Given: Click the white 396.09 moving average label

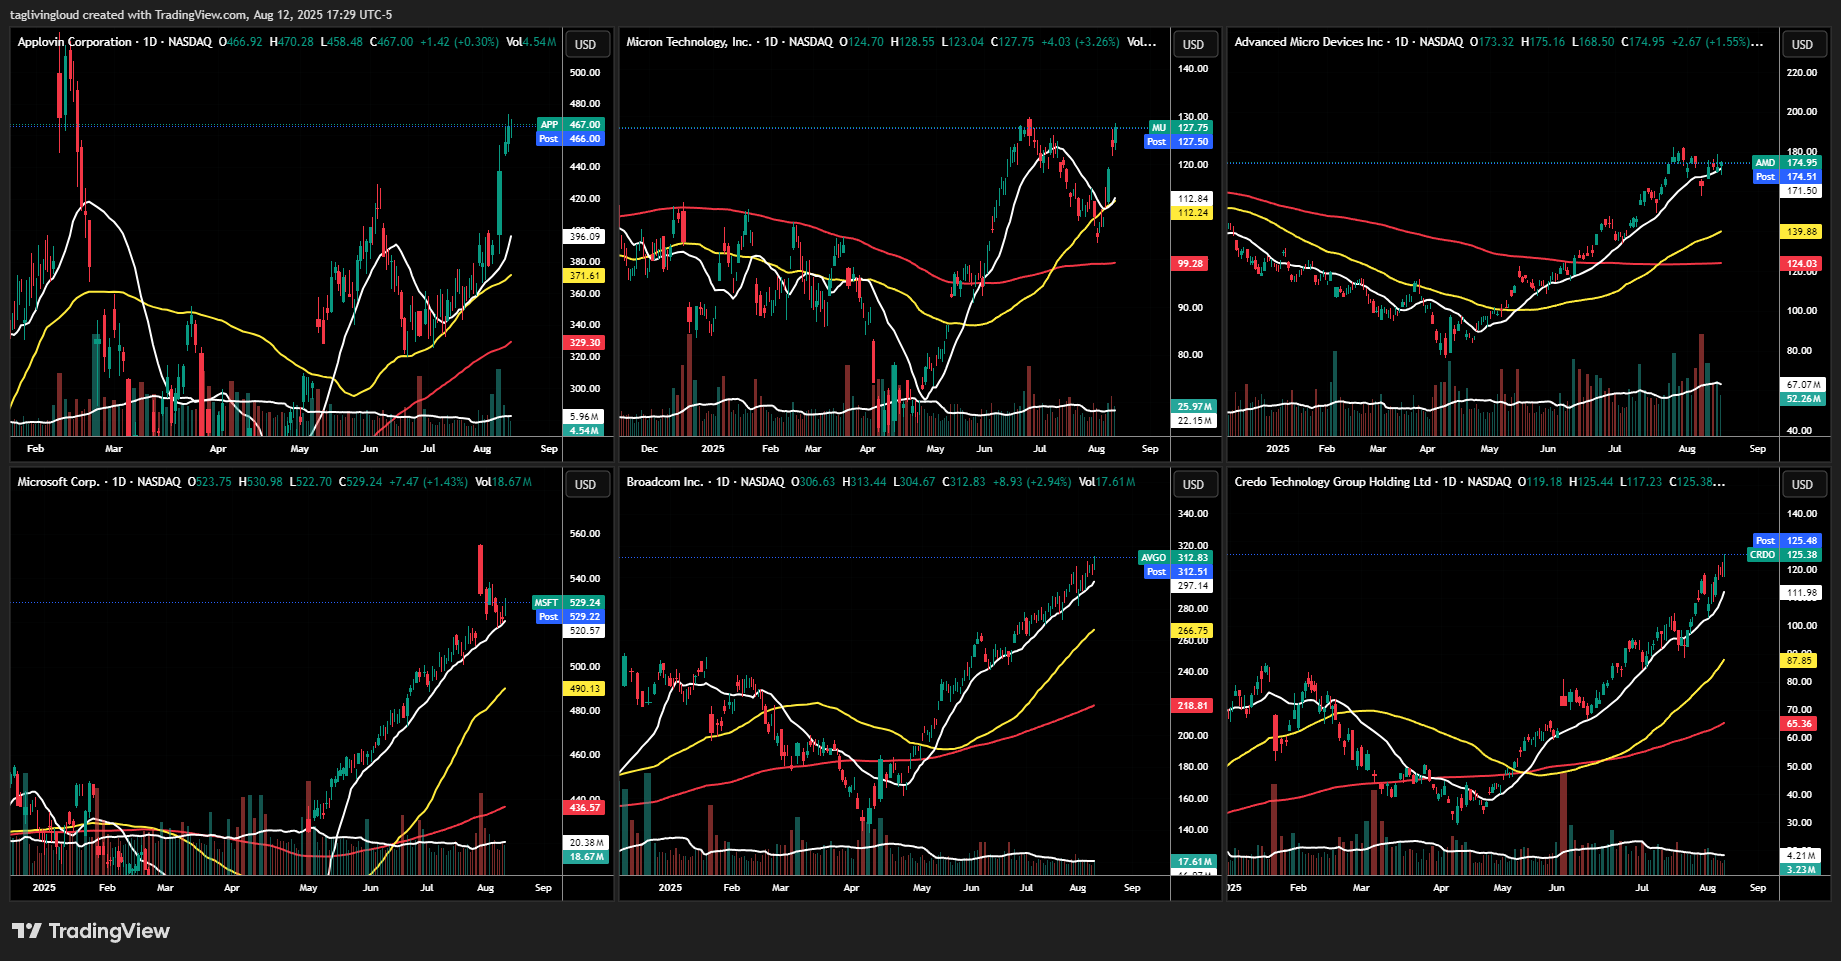Looking at the screenshot, I should (585, 237).
